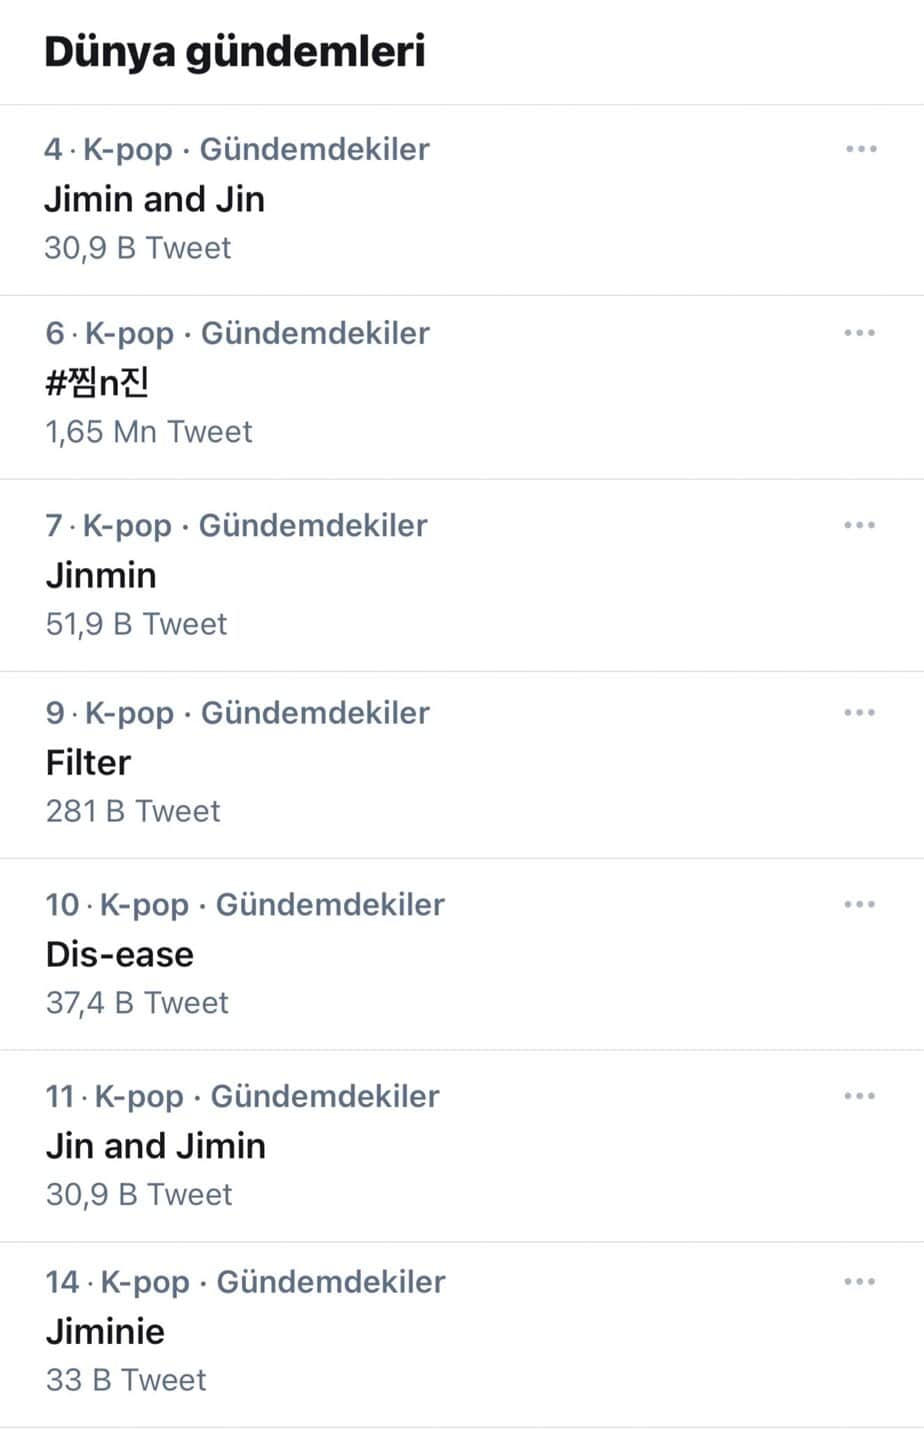Tap the 33 B Tweet count
Viewport: 924px width, 1430px height.
click(x=126, y=1380)
